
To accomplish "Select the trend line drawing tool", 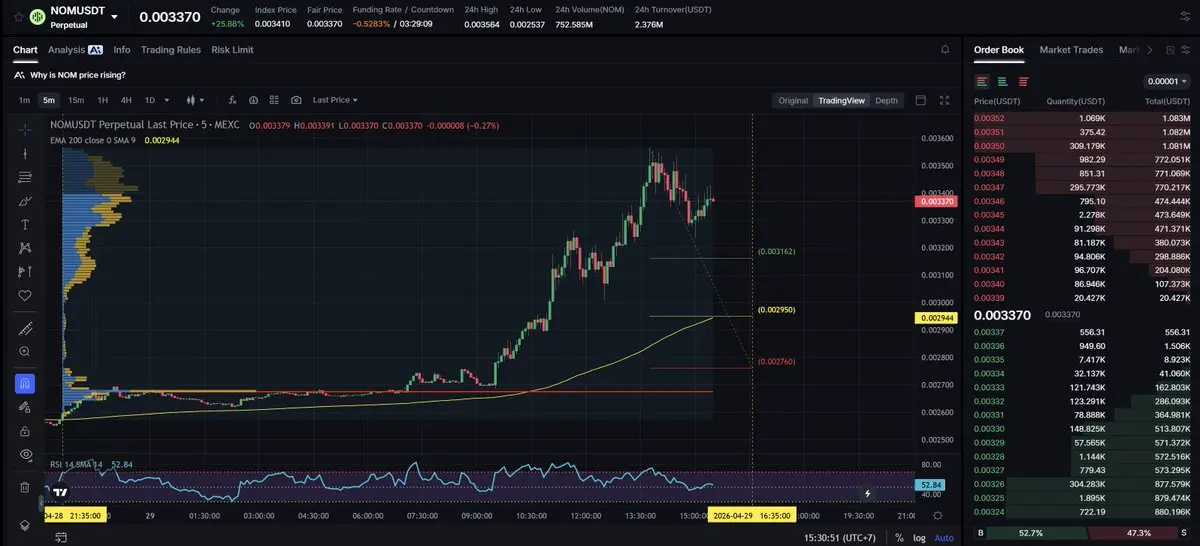I will click(x=25, y=154).
